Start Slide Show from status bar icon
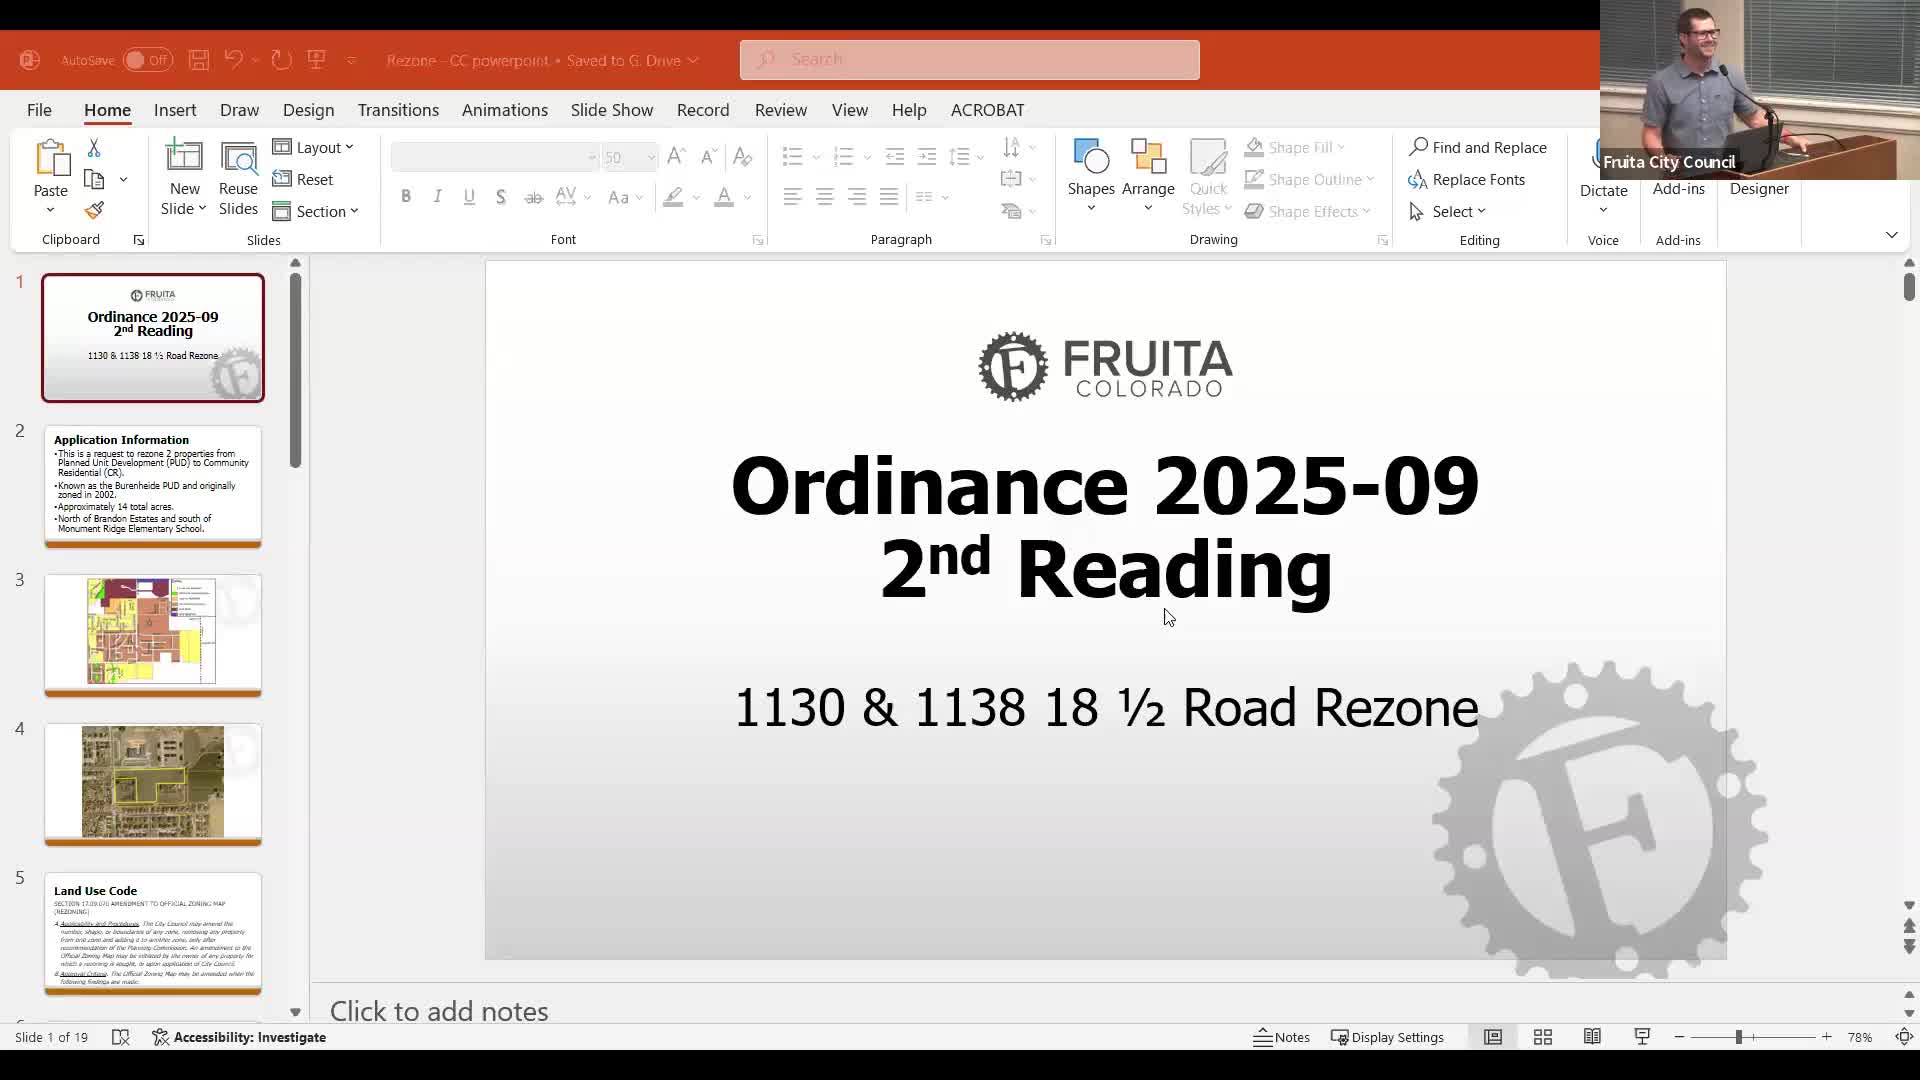The image size is (1920, 1080). pos(1642,1037)
